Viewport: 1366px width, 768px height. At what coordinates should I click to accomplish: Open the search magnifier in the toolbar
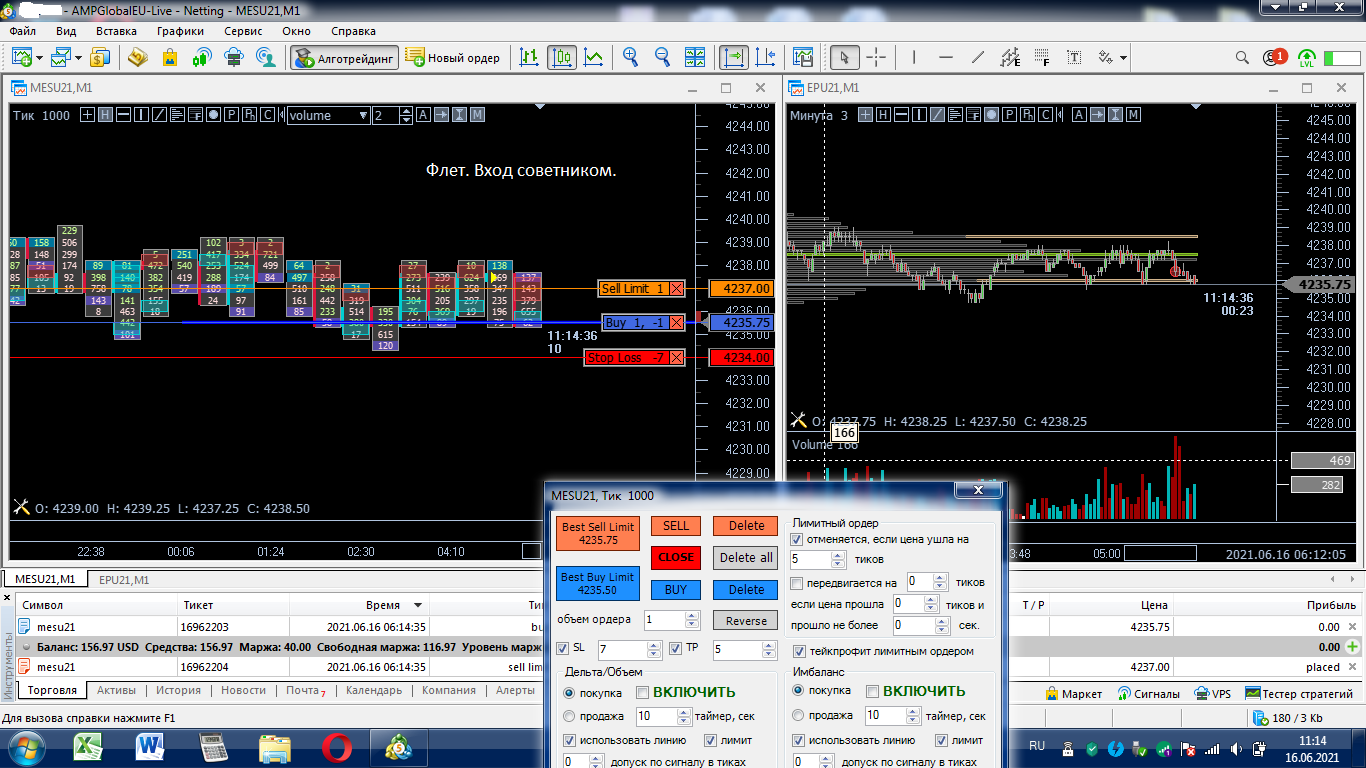tap(1242, 58)
